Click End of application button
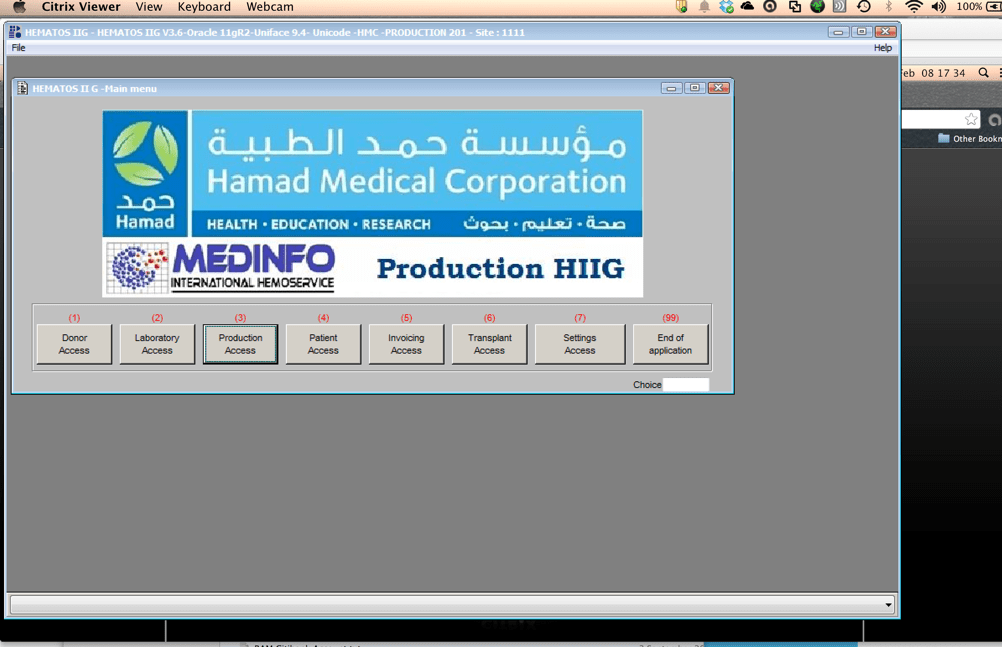Screen dimensions: 1002x647 coord(670,344)
